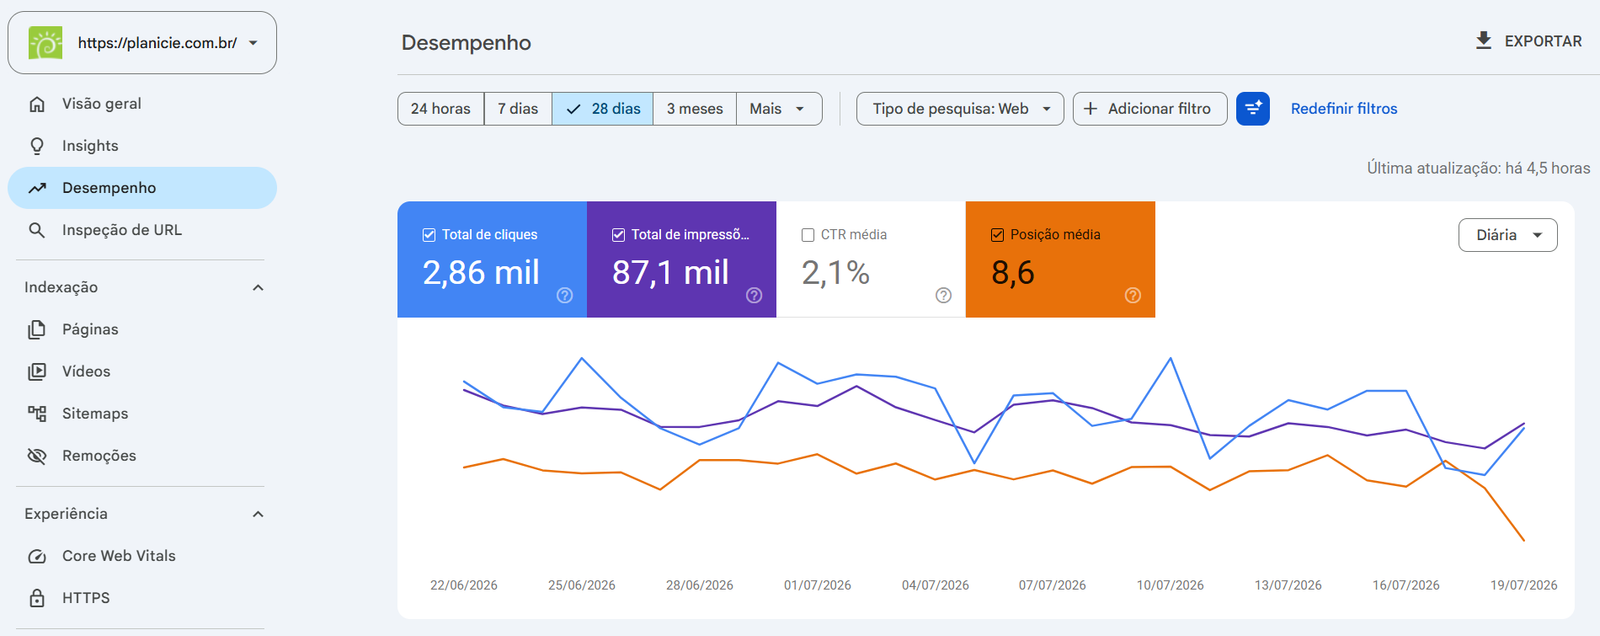This screenshot has width=1600, height=636.
Task: Click the 2,1% CTR value
Action: [835, 272]
